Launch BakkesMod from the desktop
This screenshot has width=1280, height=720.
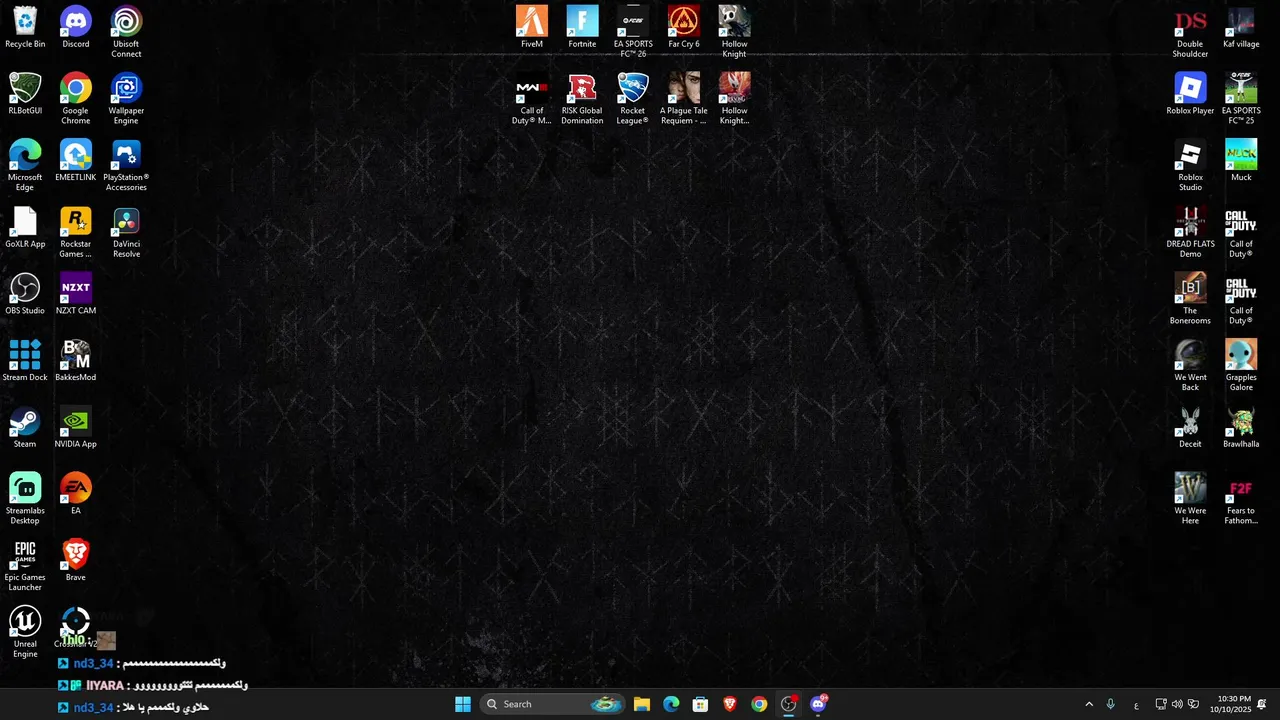(76, 361)
